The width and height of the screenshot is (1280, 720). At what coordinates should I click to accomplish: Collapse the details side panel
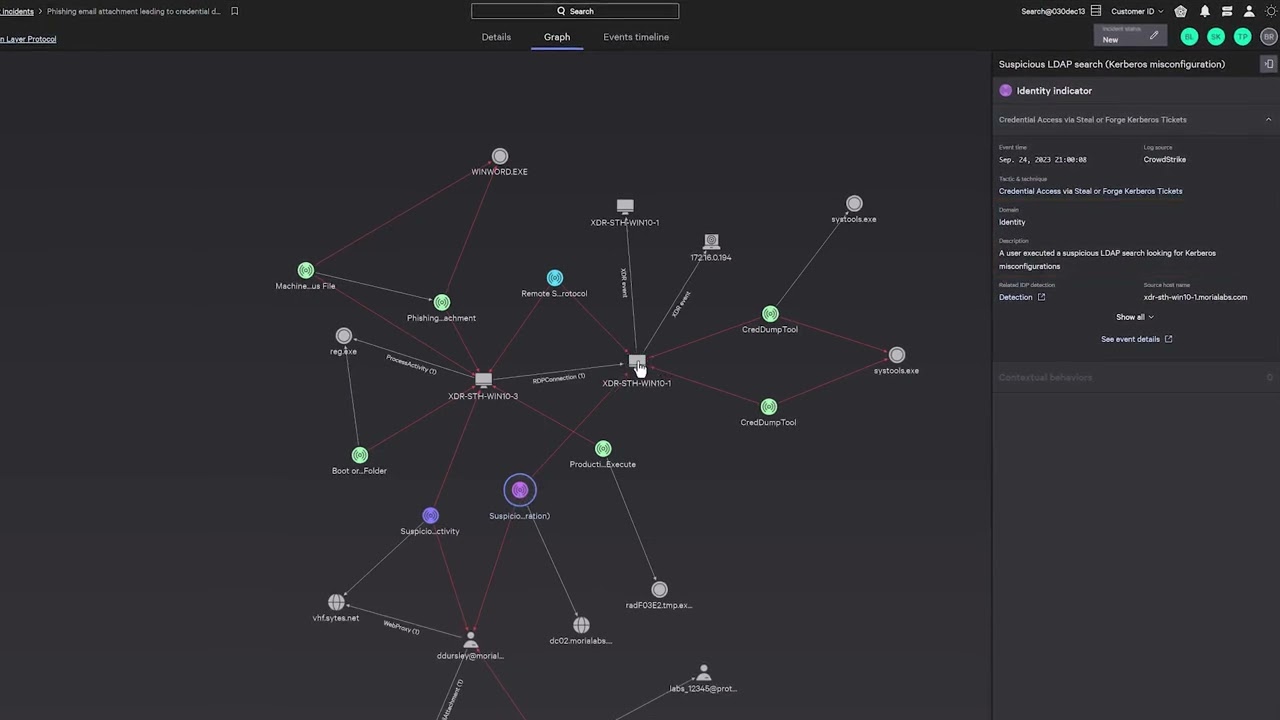1269,64
